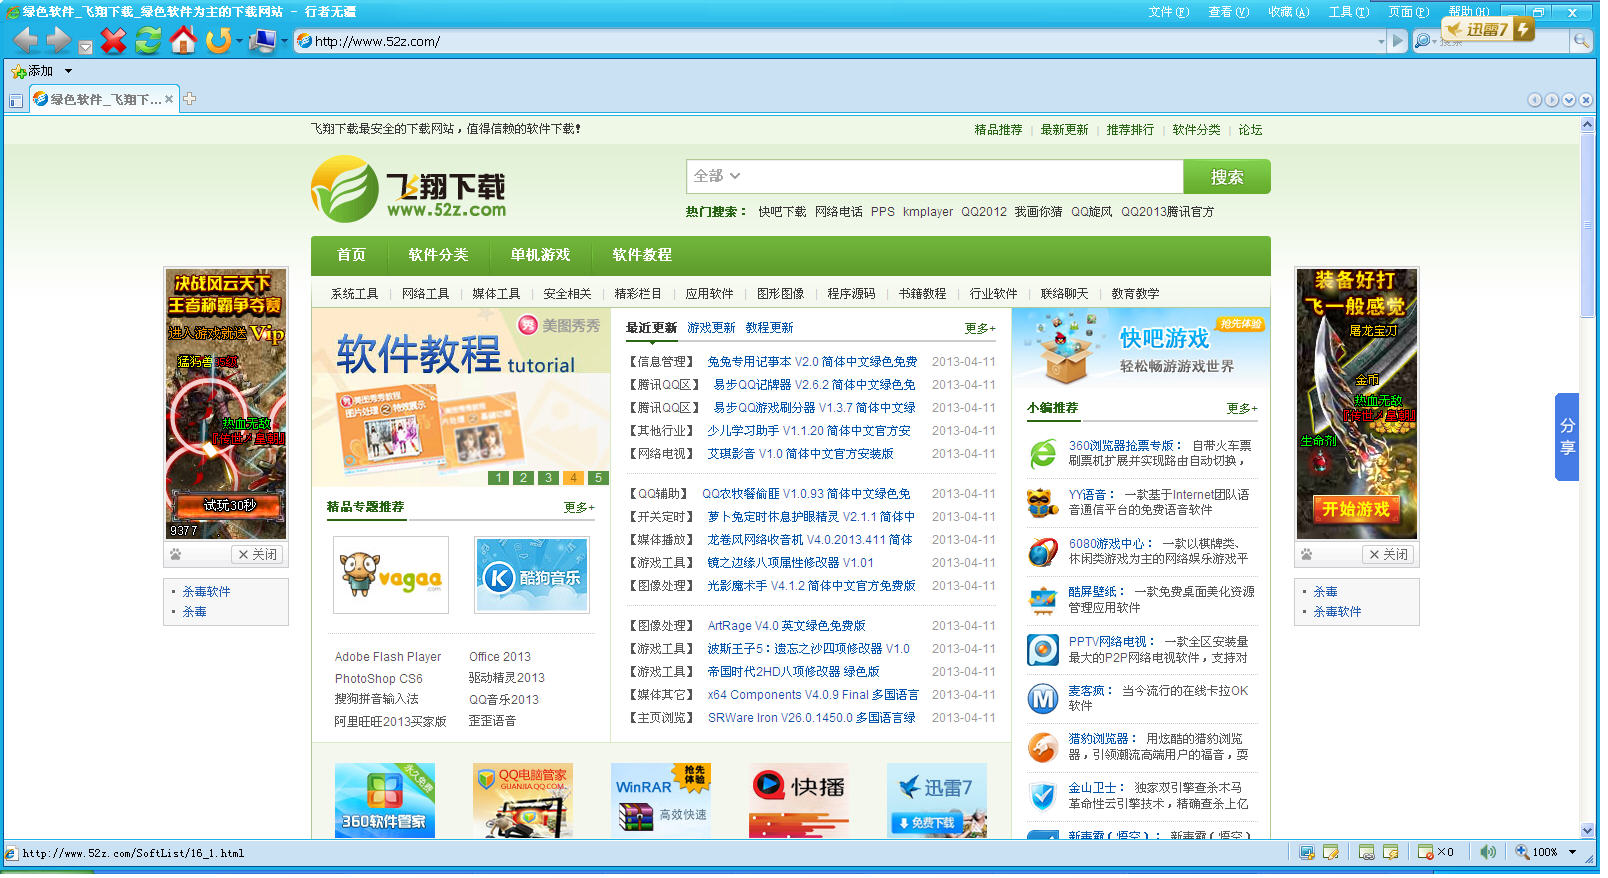Switch to the 游戏更新 tab
Screen dimensions: 1608x878
(711, 328)
